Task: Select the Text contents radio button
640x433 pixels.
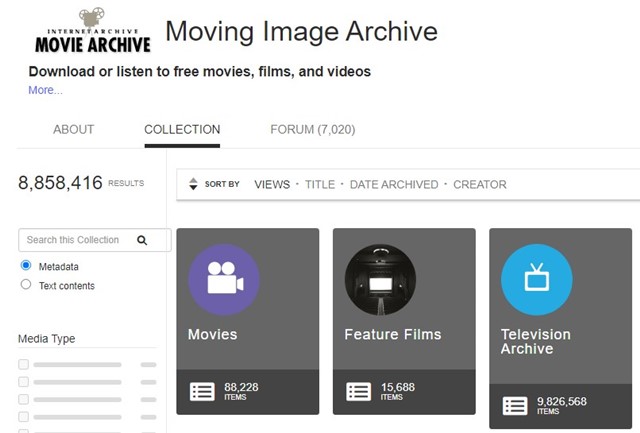Action: [x=26, y=285]
